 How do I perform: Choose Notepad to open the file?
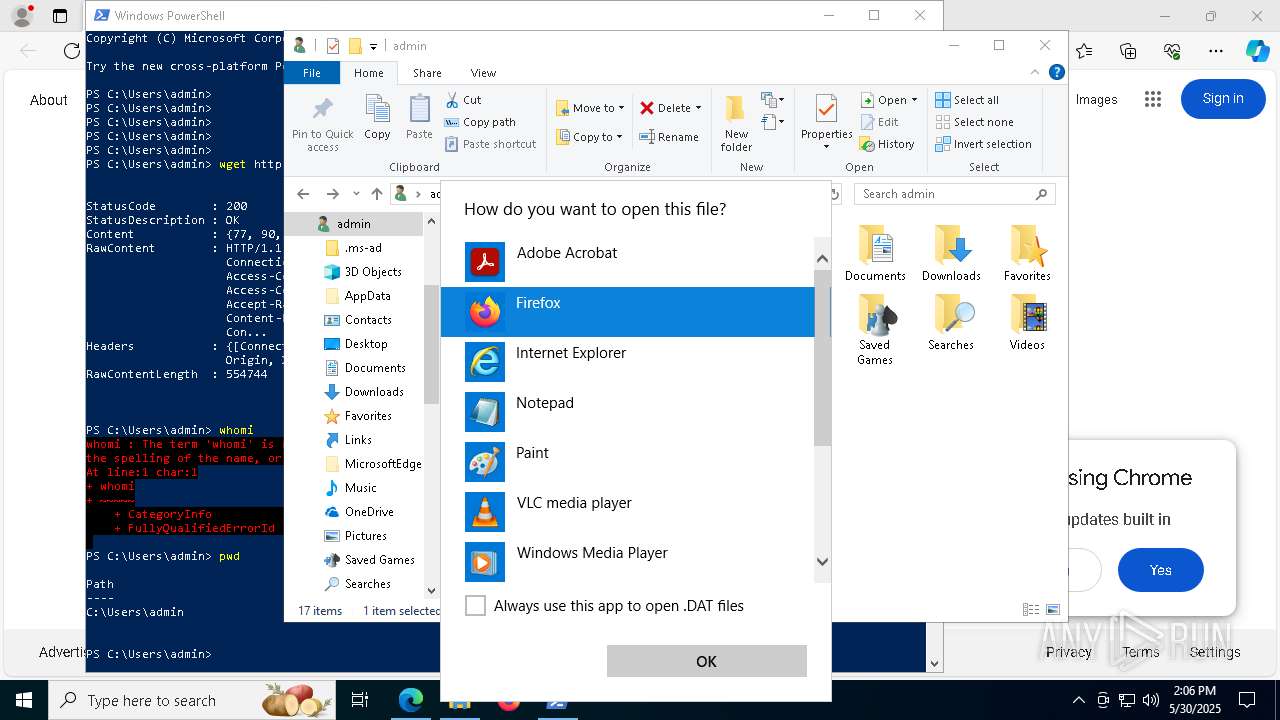[x=627, y=412]
